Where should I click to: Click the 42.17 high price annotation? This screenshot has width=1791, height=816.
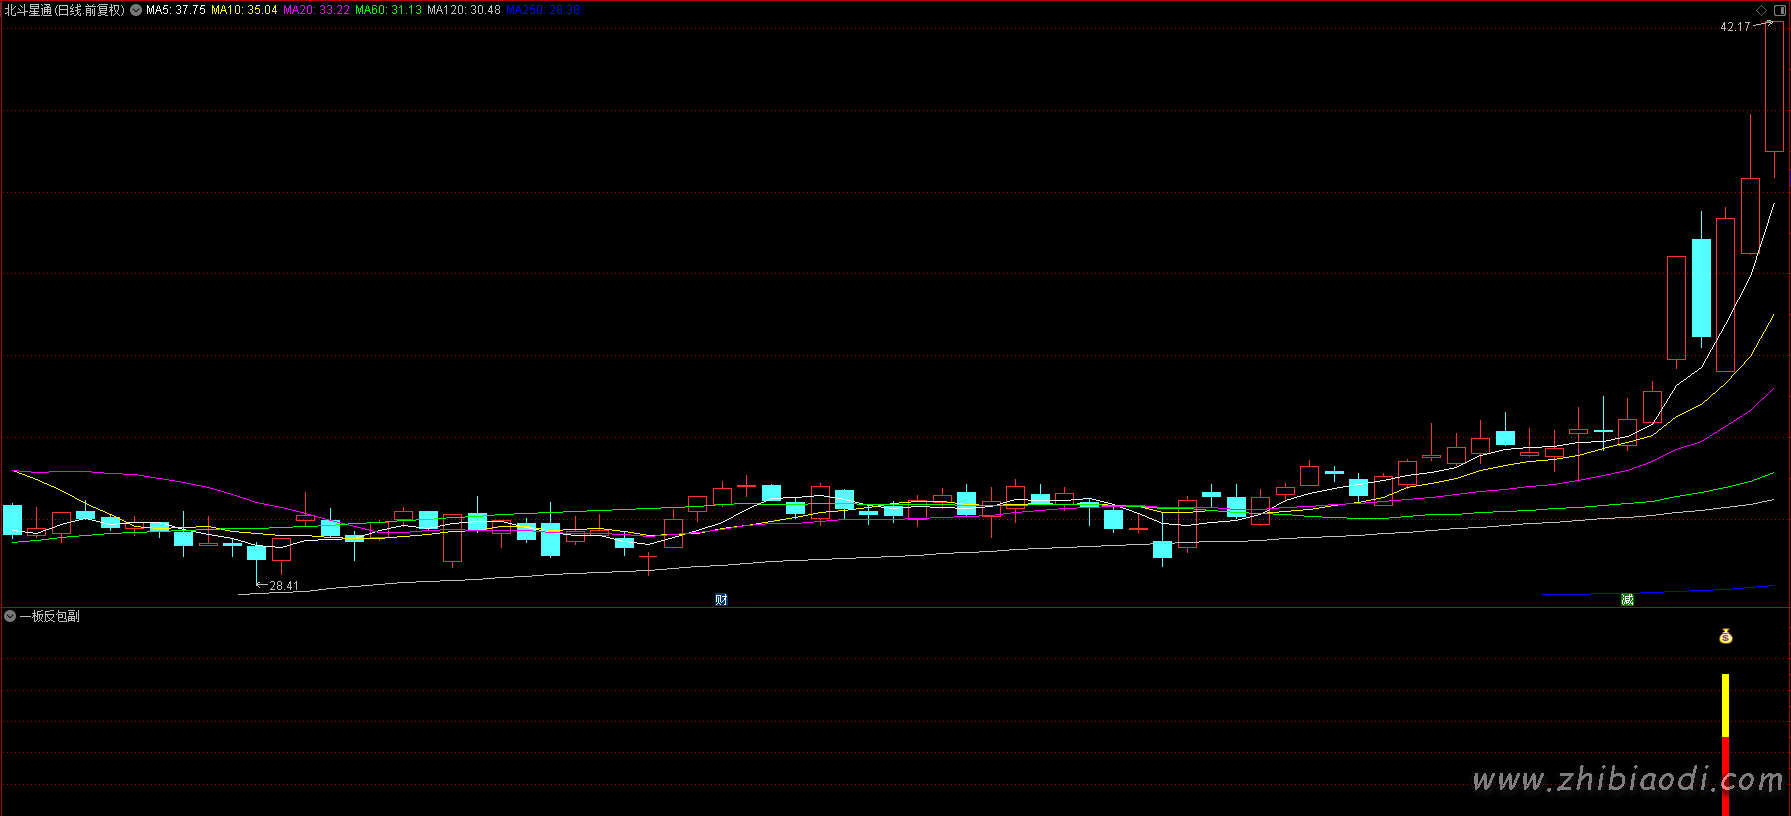coord(1735,27)
